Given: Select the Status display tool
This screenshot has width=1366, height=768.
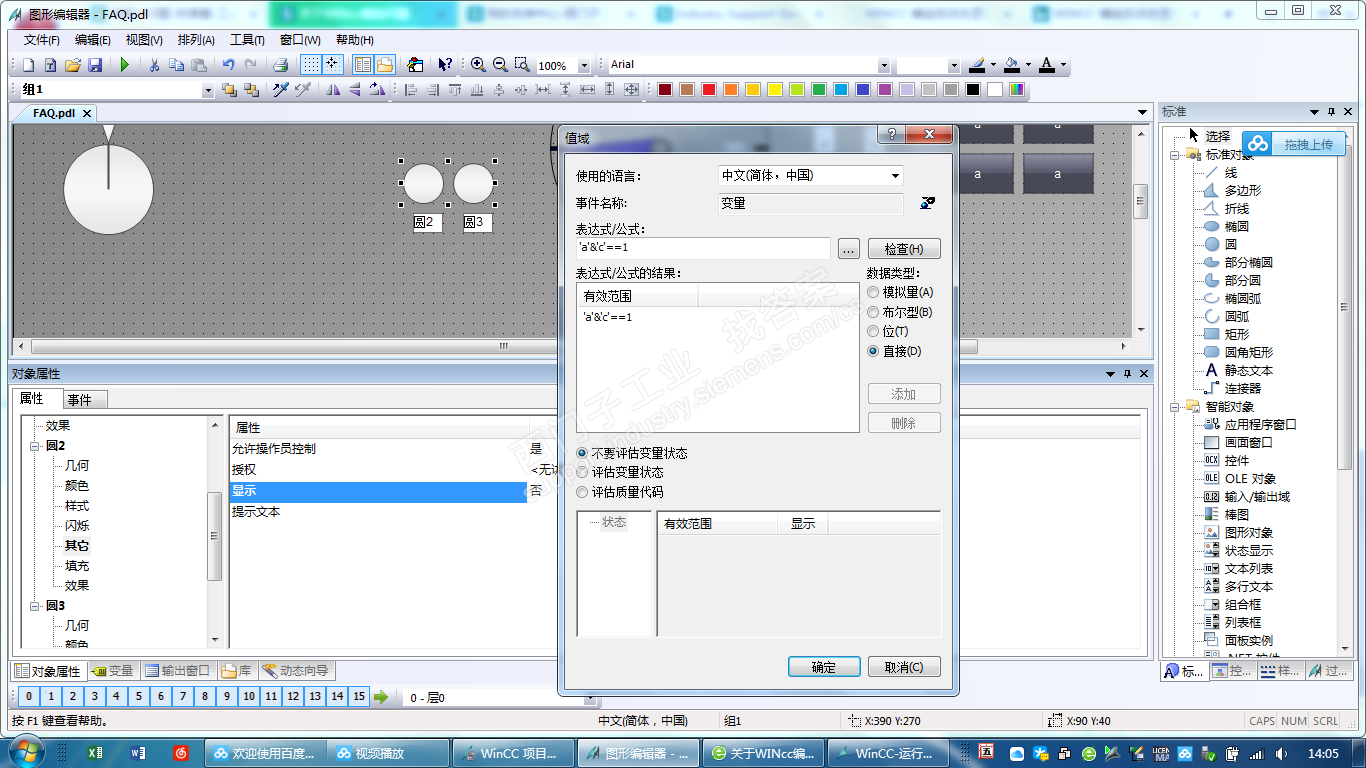Looking at the screenshot, I should coord(1238,550).
